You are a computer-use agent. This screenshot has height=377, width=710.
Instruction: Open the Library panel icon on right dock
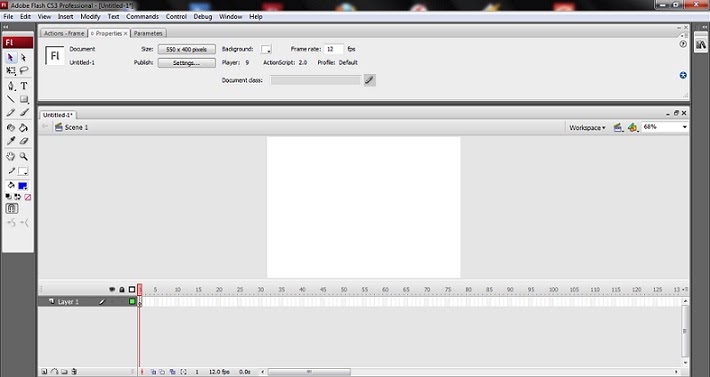(x=701, y=44)
